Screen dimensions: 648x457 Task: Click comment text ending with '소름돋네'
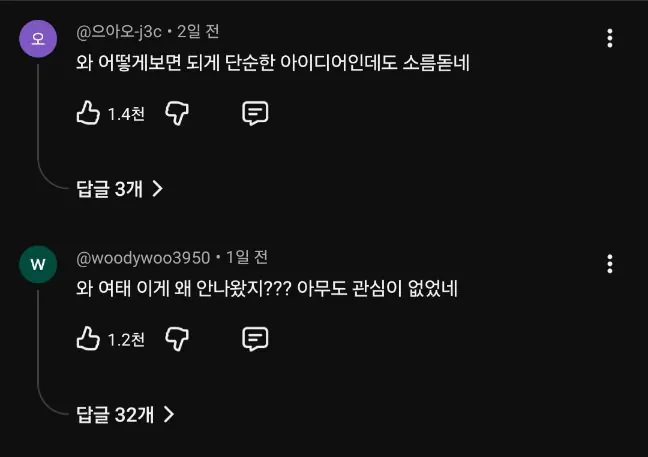pos(273,63)
